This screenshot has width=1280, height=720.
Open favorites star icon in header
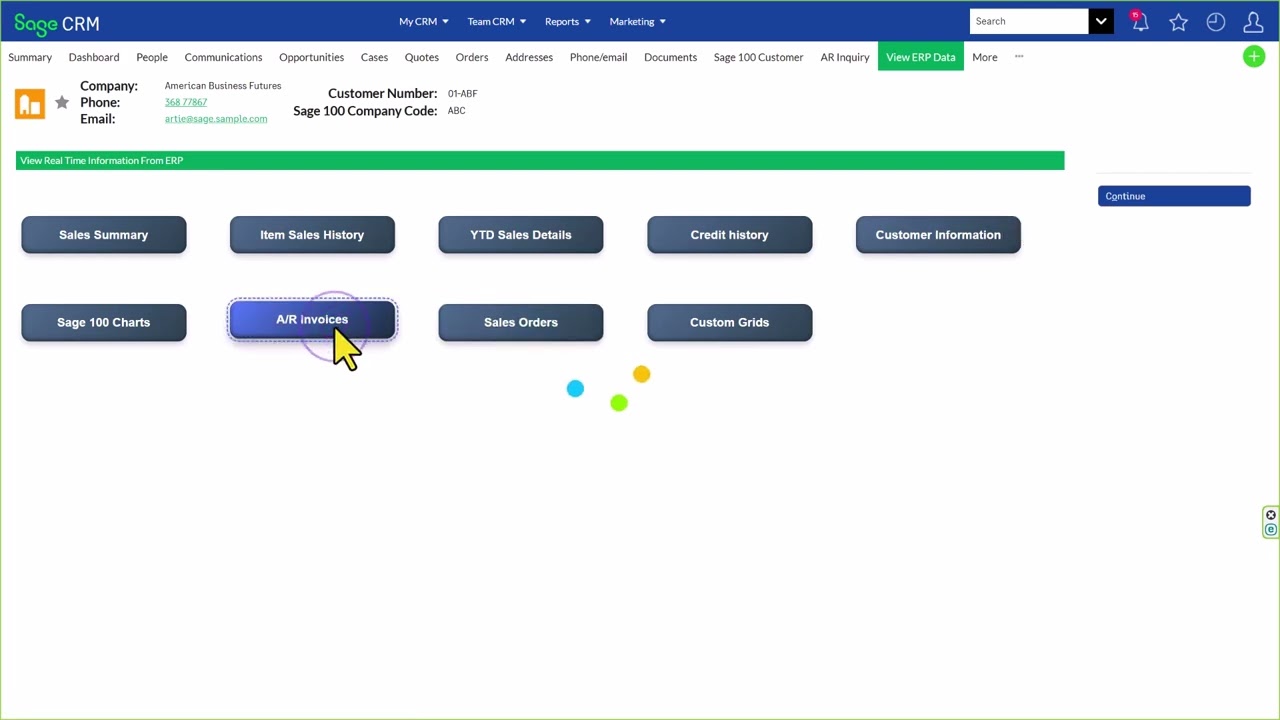coord(1178,22)
